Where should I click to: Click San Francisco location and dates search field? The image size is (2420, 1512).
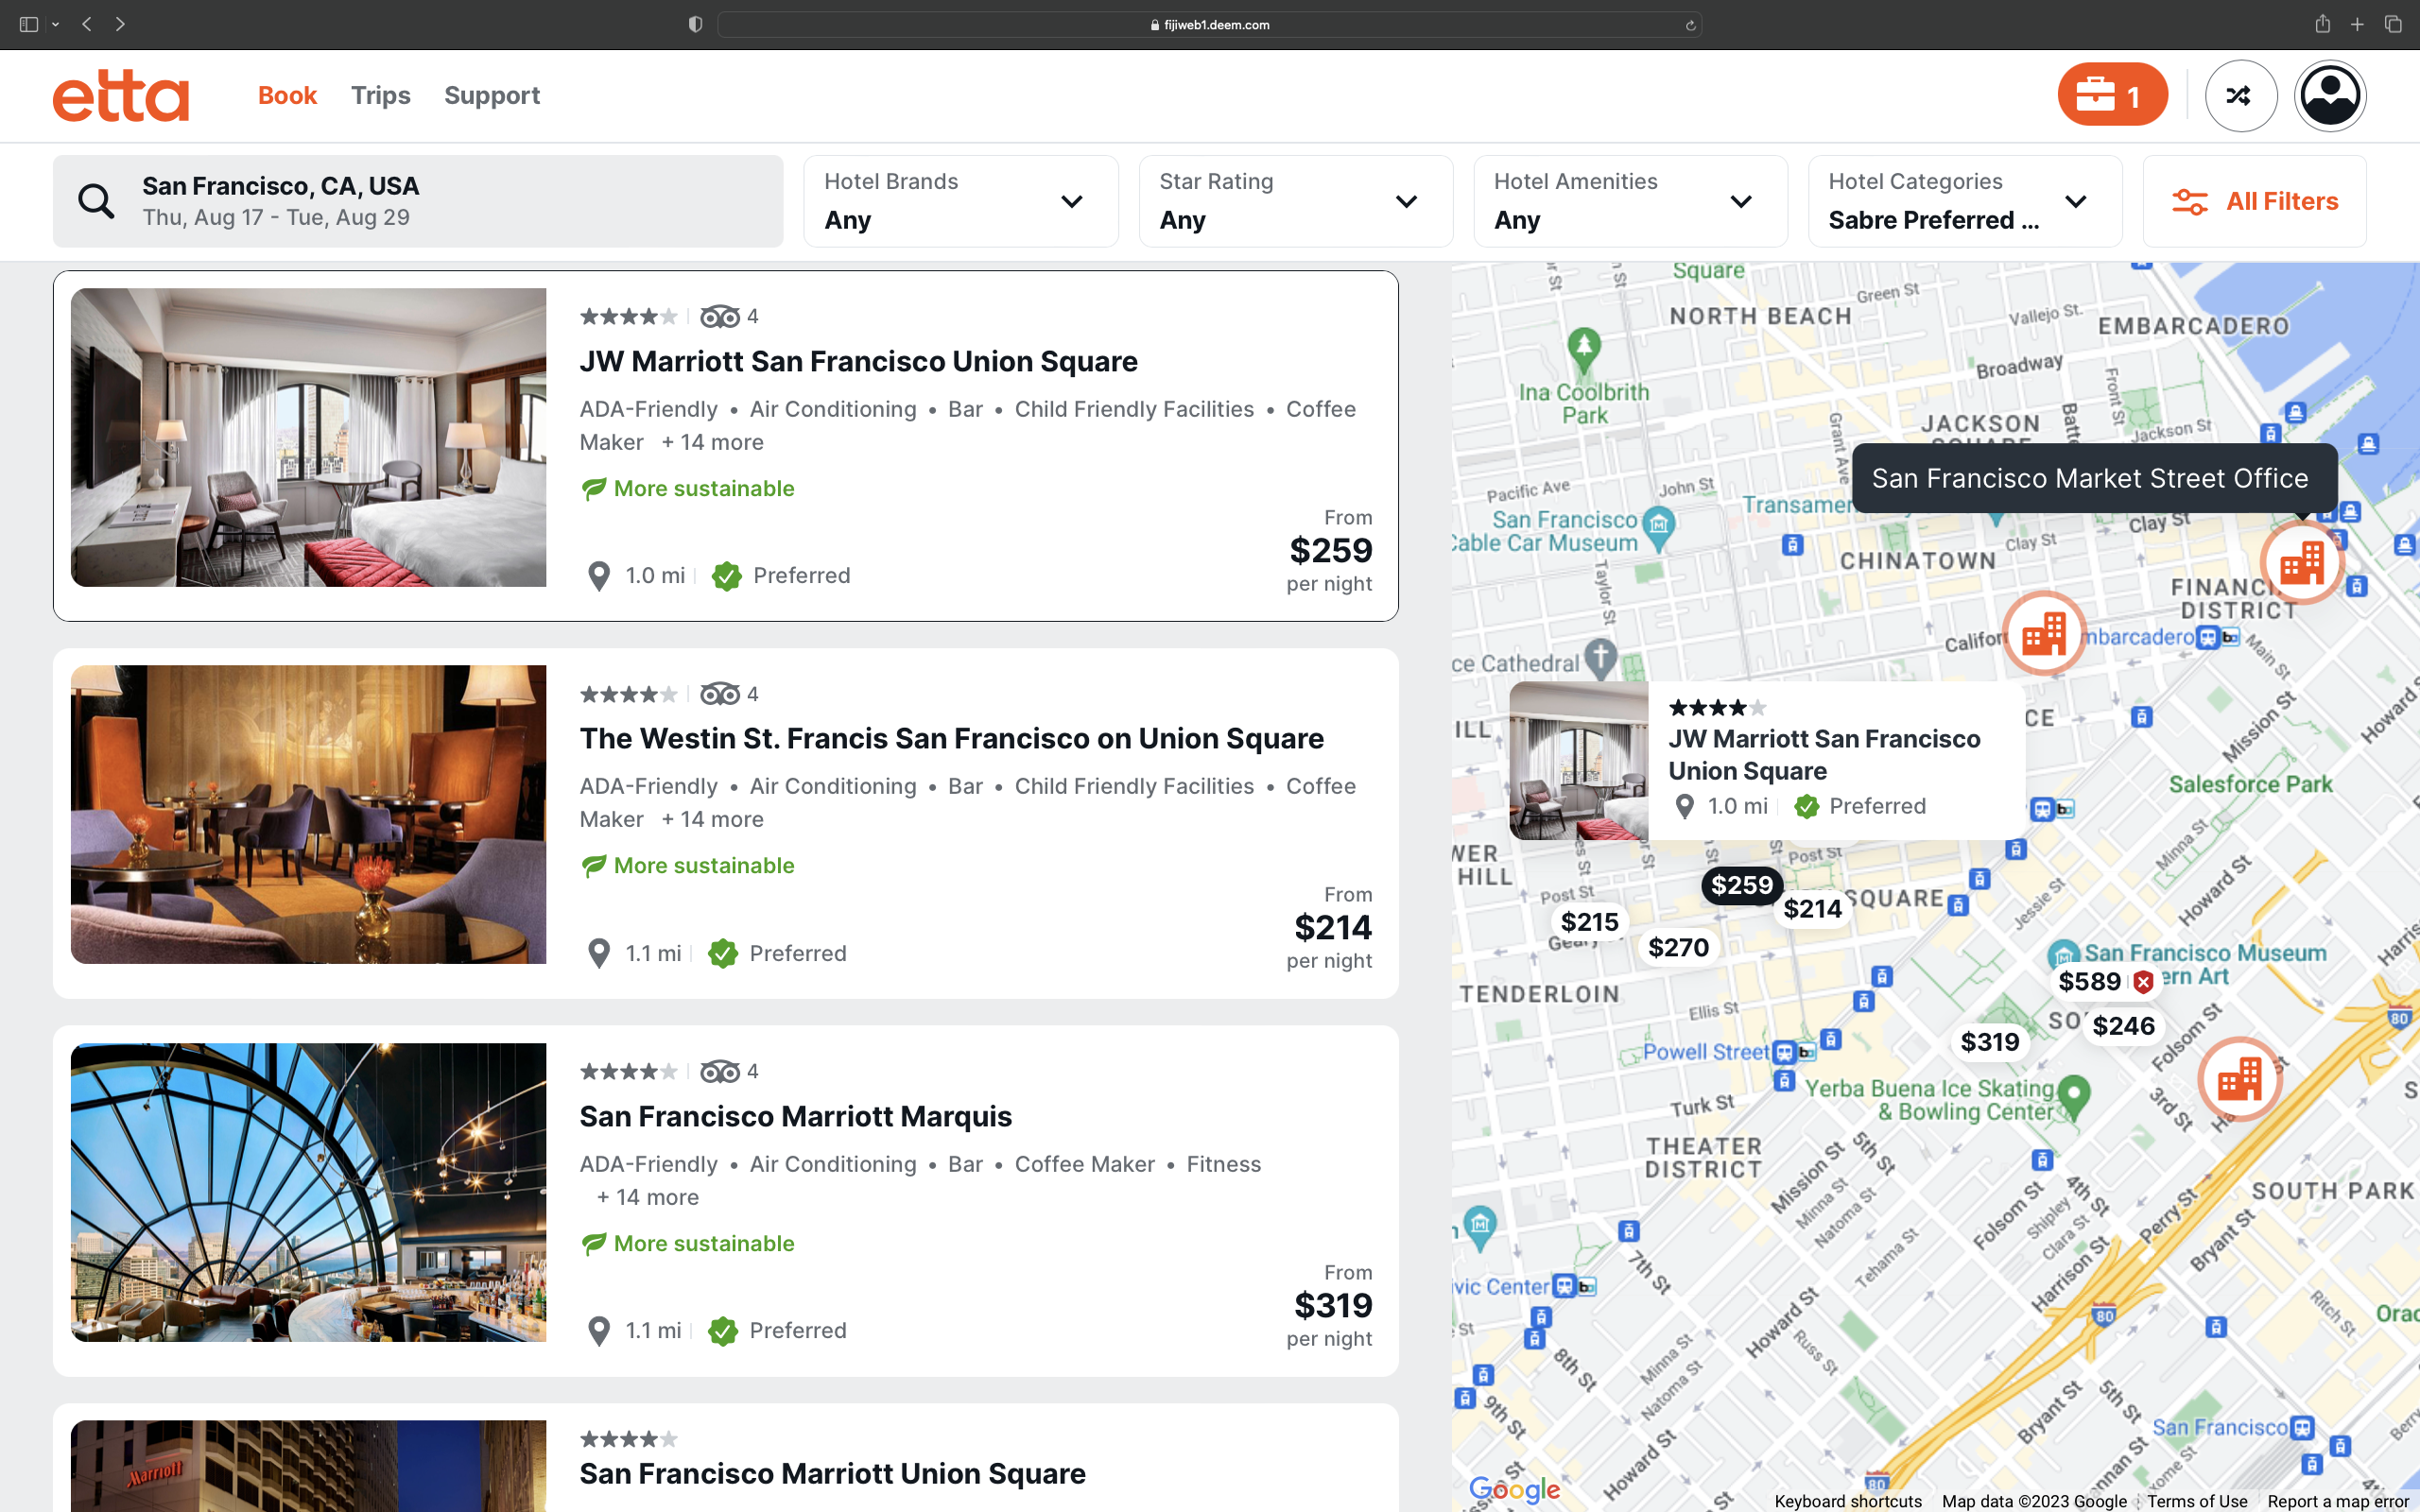418,201
